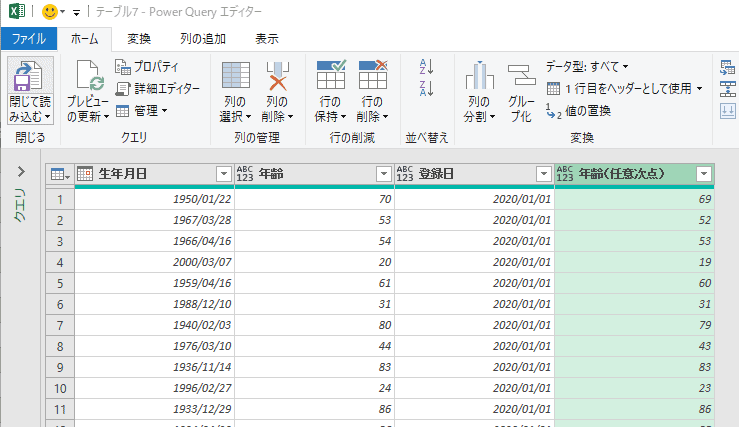The width and height of the screenshot is (739, 427).
Task: Open the 年齢(任意次点) column filter dropdown
Action: (704, 174)
